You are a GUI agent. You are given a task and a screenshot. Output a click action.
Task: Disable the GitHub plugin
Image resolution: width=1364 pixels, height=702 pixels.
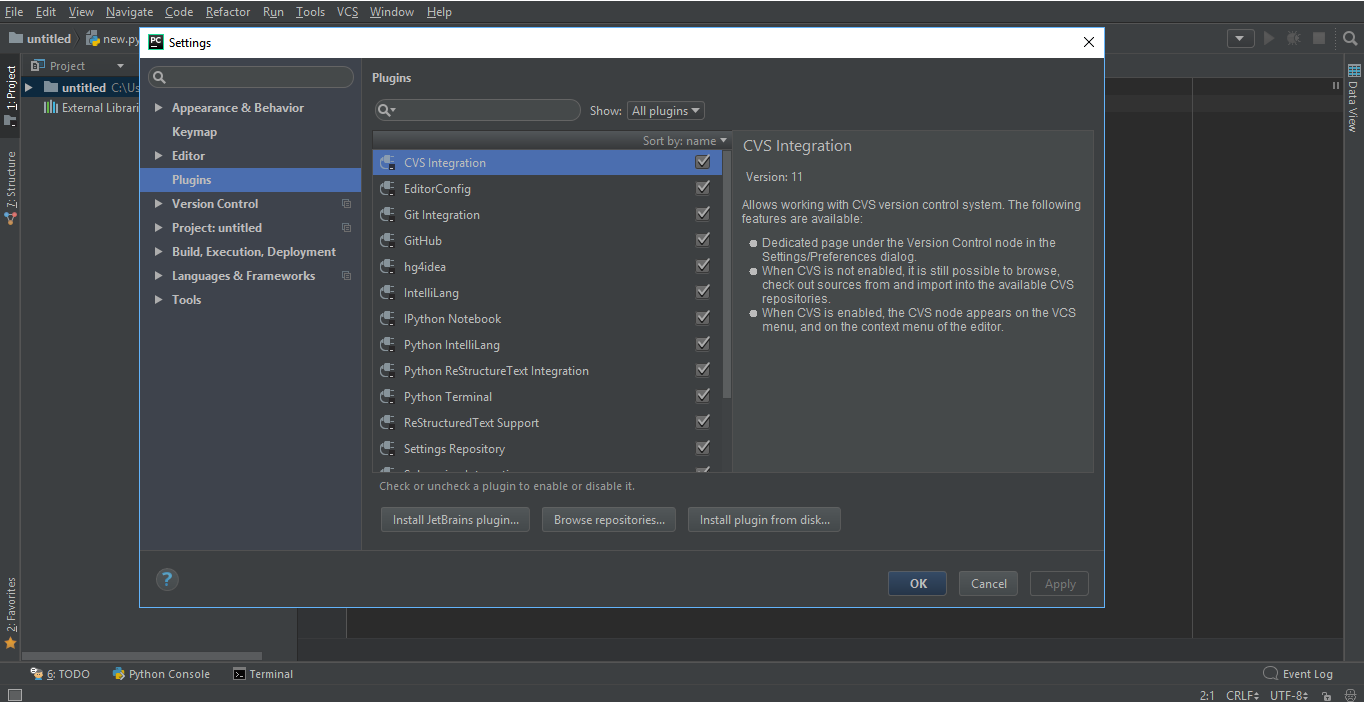(702, 239)
